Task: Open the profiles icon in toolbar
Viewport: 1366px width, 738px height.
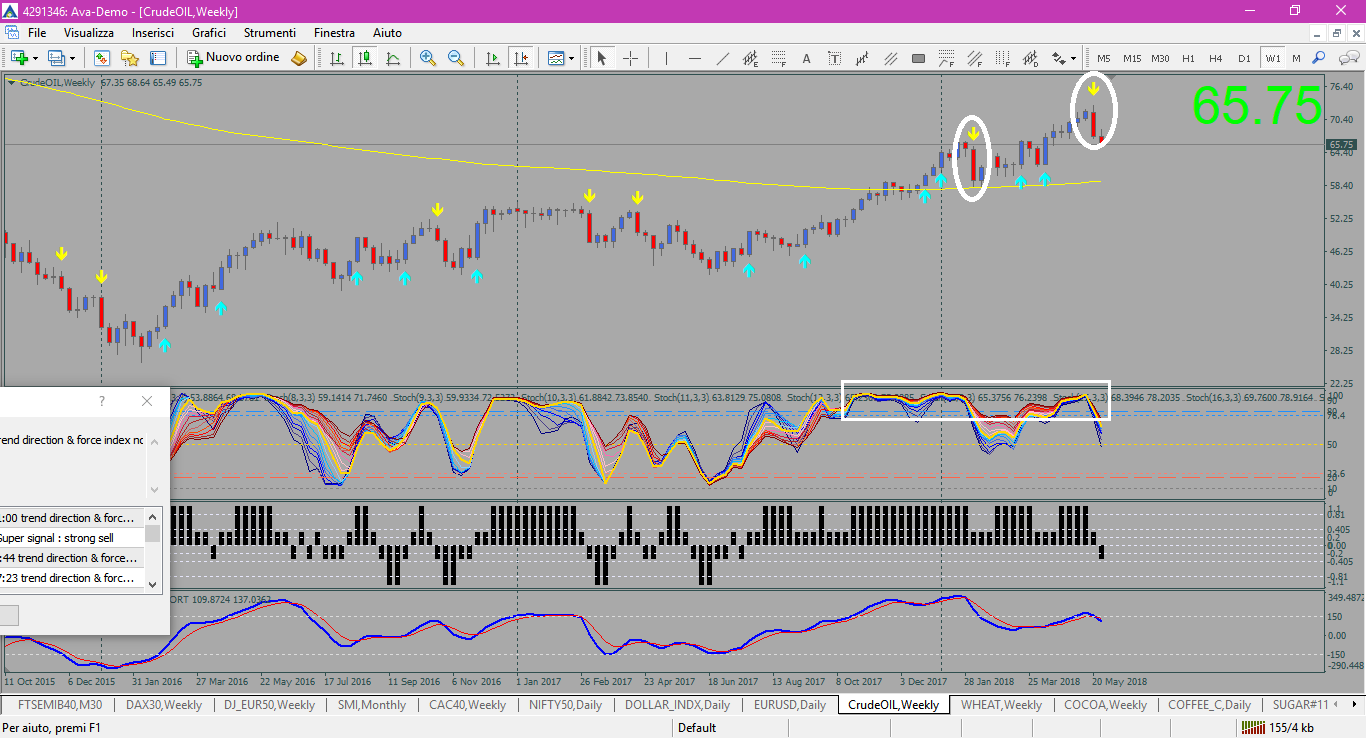Action: [x=57, y=58]
